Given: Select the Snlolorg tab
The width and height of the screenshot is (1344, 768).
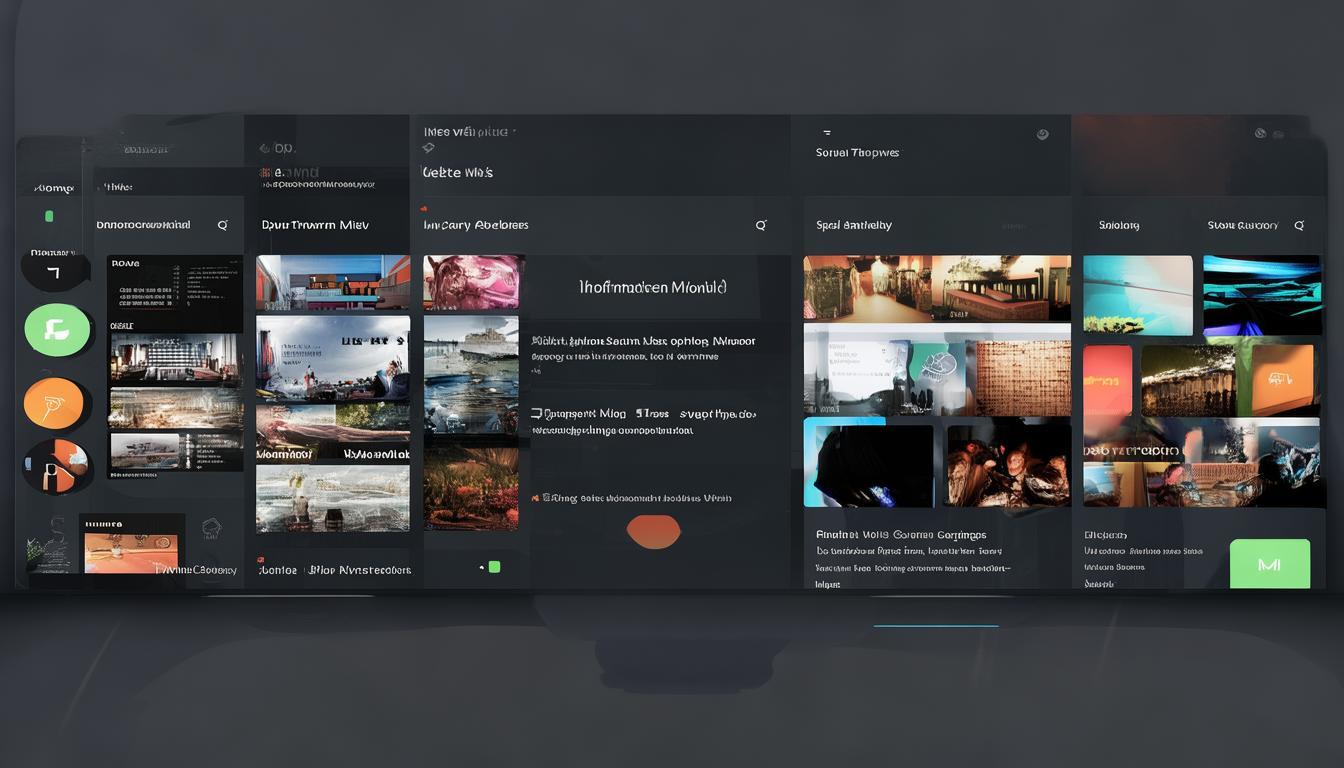Looking at the screenshot, I should (1118, 226).
